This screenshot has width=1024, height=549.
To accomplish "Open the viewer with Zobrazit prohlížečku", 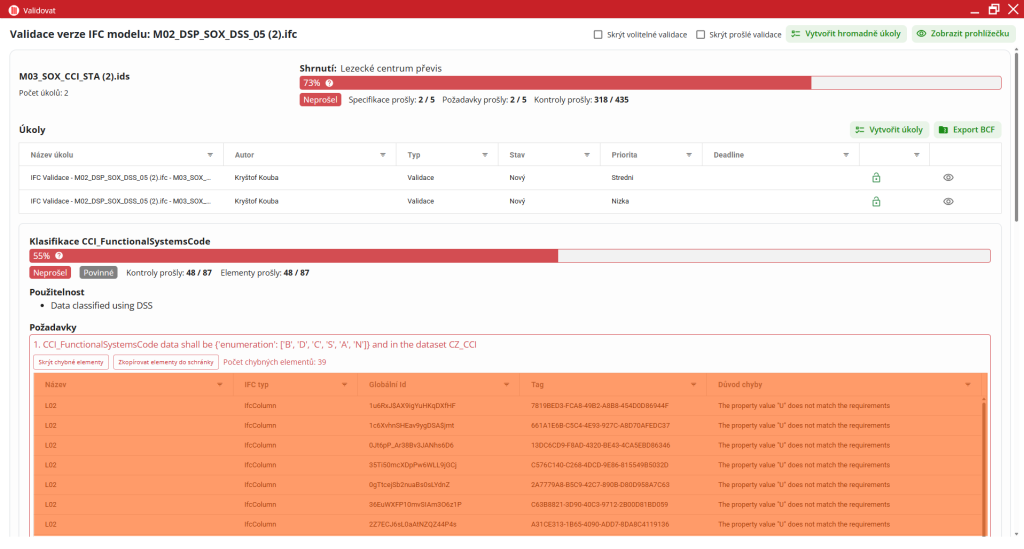I will [x=963, y=34].
